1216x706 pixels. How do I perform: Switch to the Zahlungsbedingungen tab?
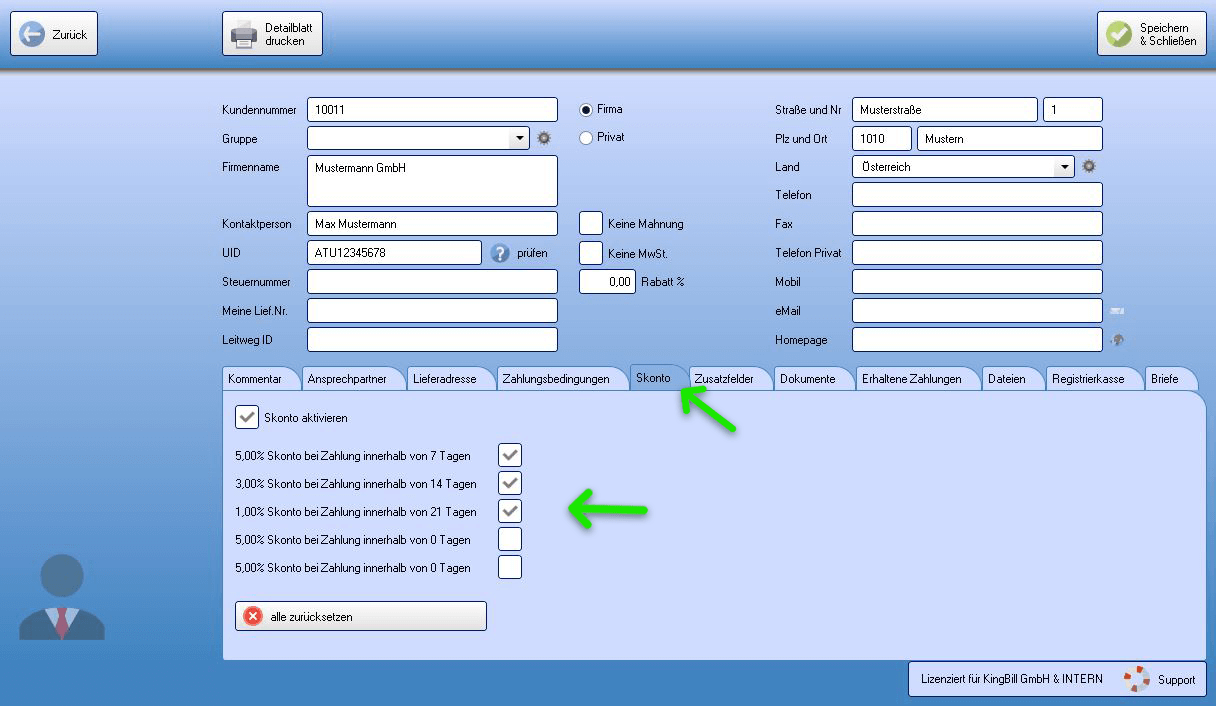coord(556,379)
